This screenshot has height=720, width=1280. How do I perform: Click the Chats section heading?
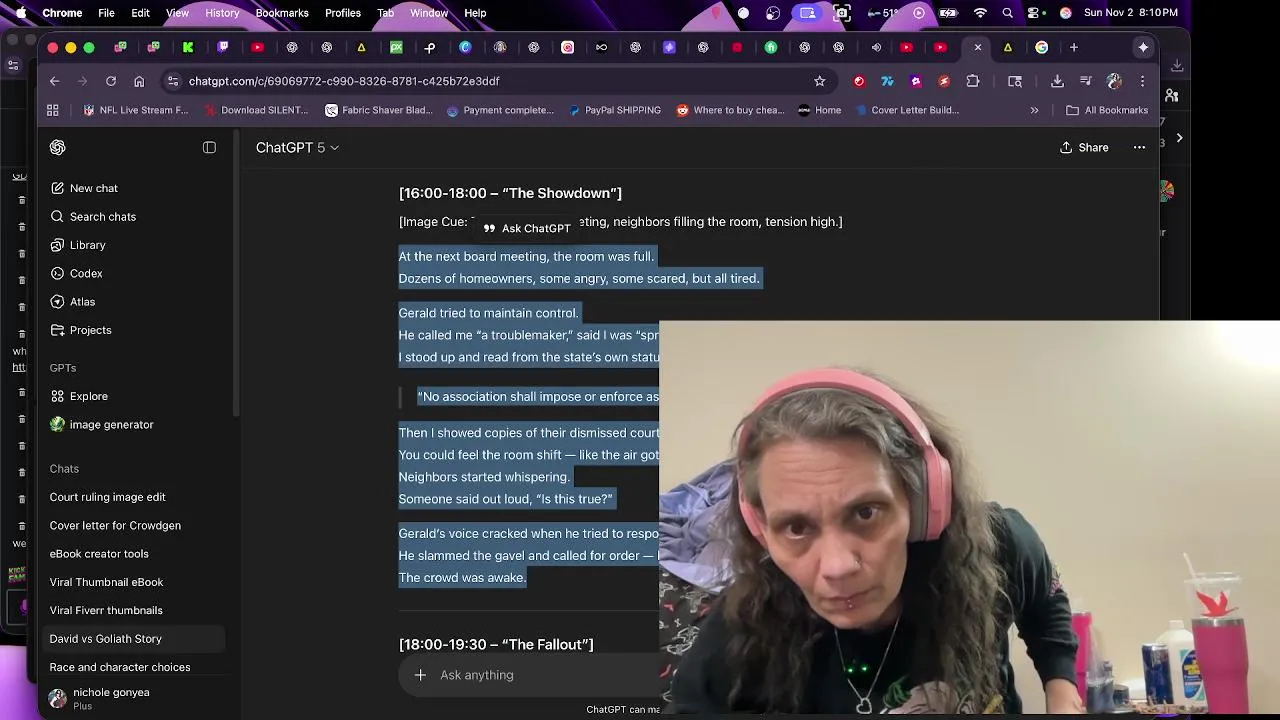tap(64, 469)
